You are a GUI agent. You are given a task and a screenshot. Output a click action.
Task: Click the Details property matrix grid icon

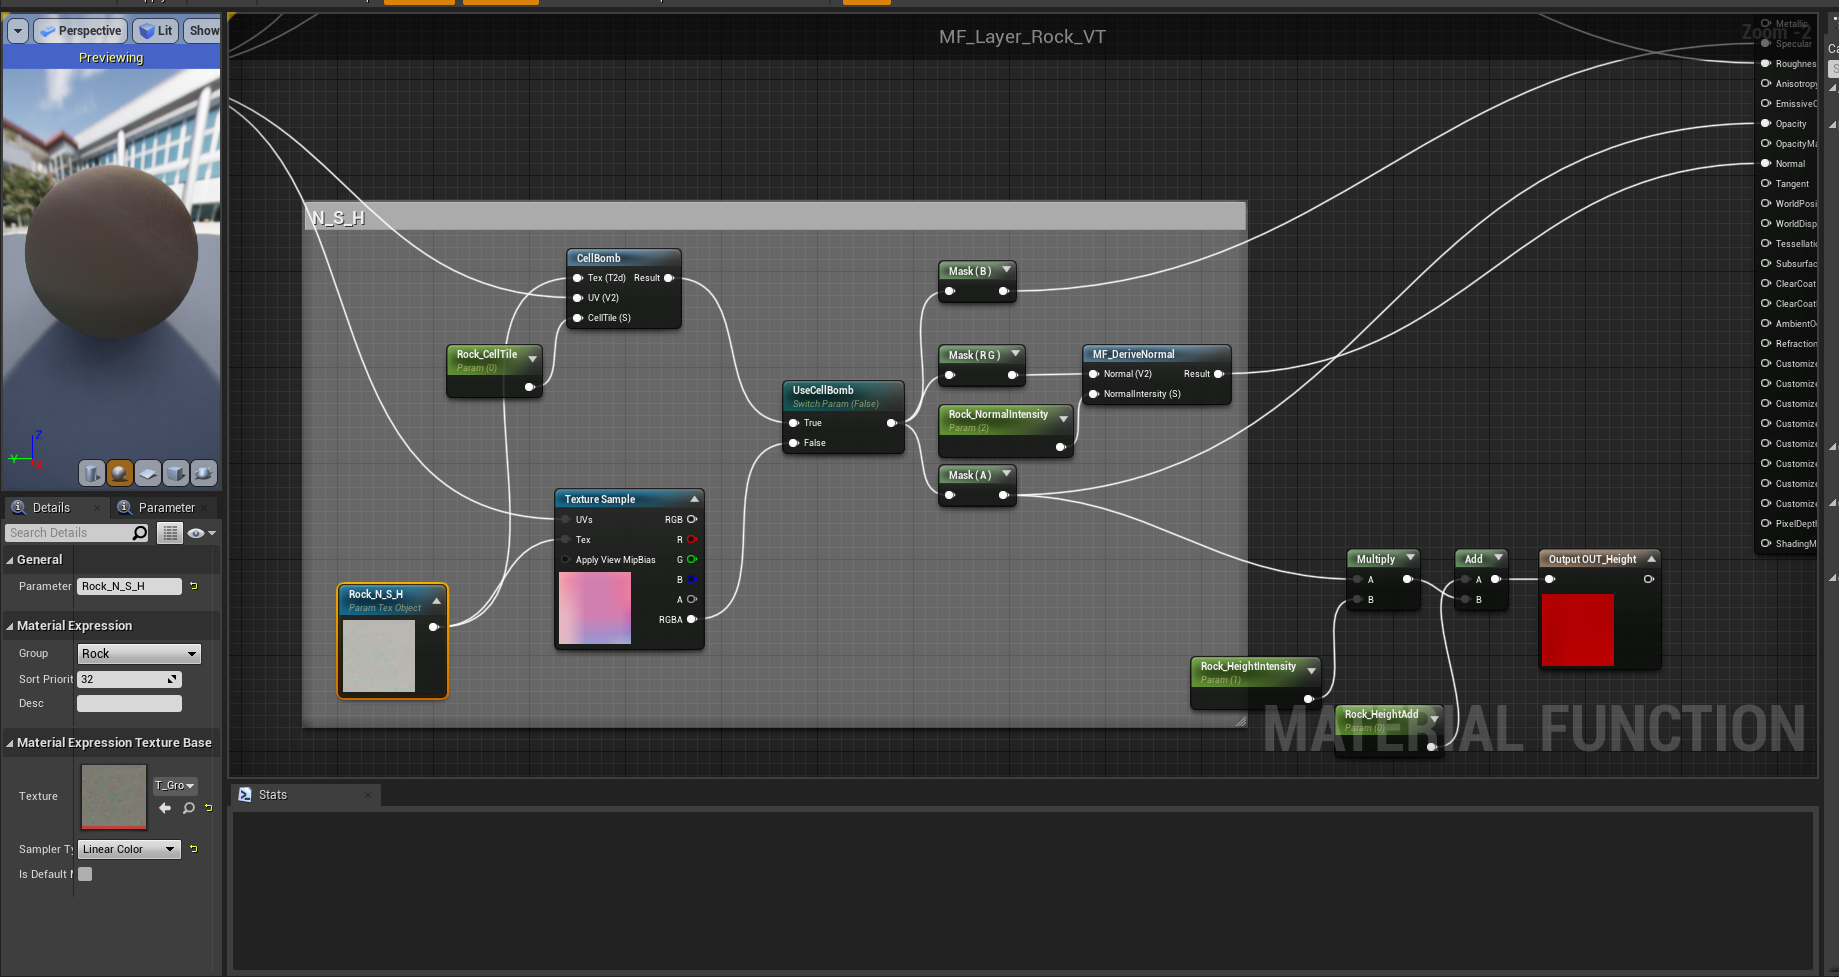tap(170, 533)
